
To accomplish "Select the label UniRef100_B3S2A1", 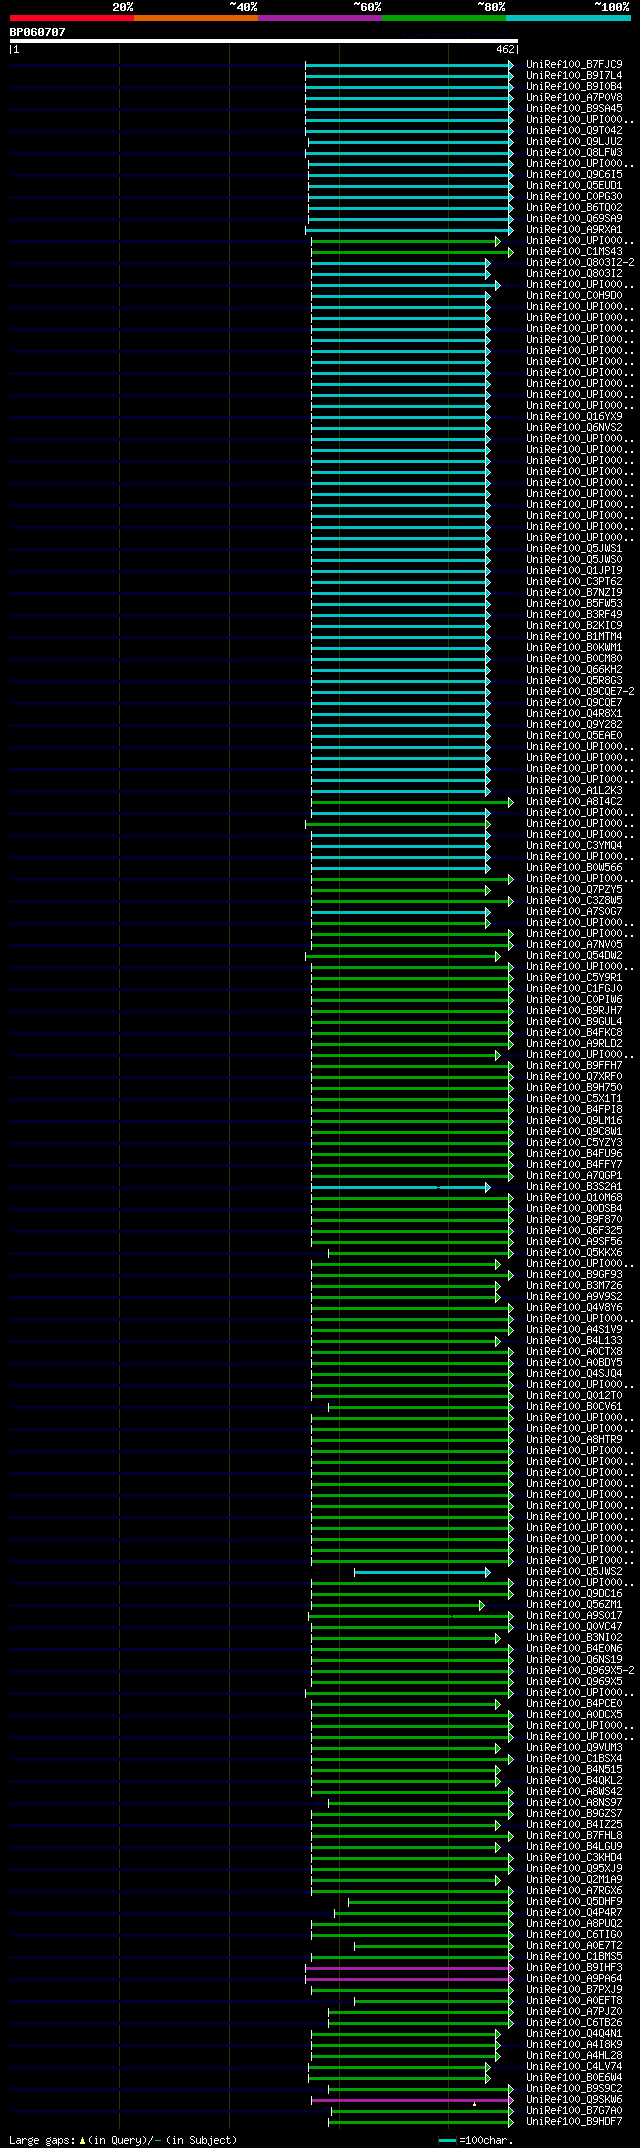I will [x=574, y=1186].
